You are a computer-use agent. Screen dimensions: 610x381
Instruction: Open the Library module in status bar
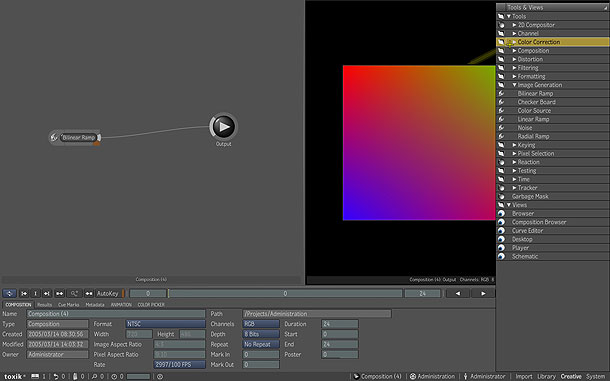pos(546,376)
